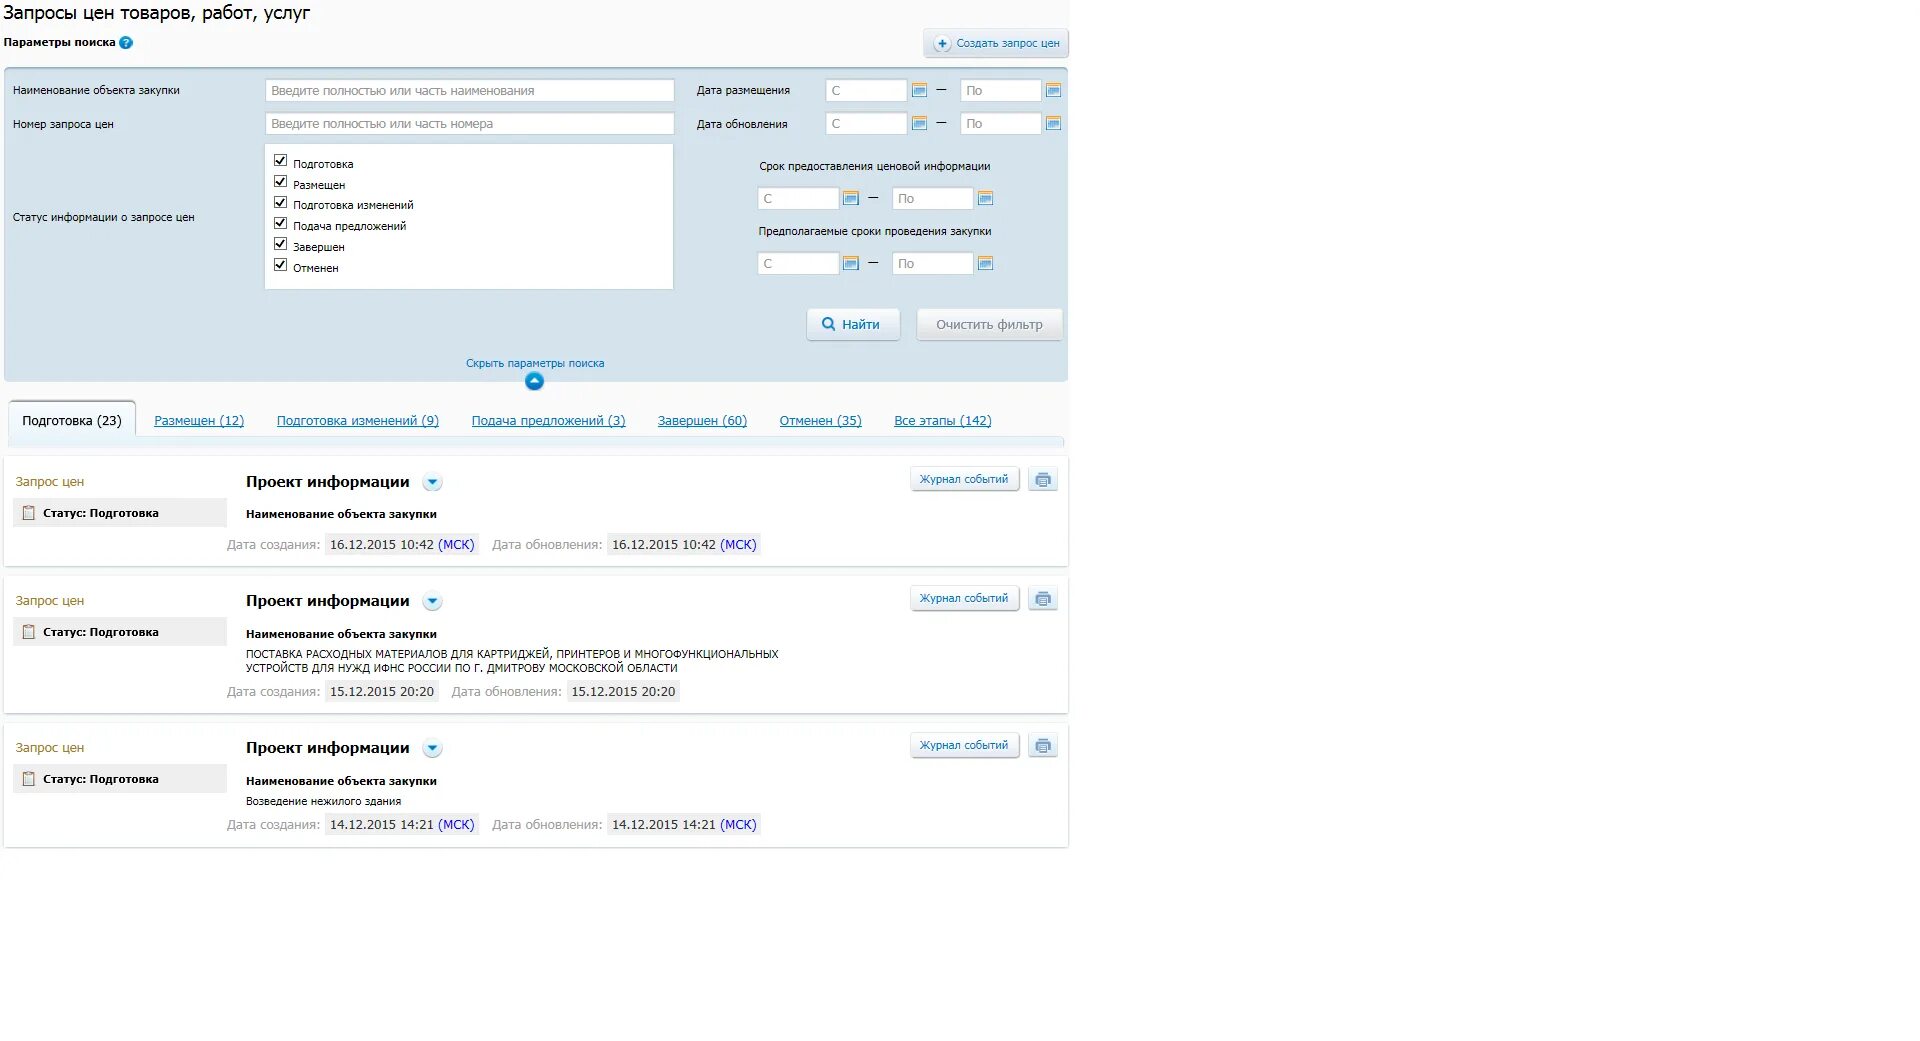The image size is (1920, 1041).
Task: Collapse search parameters with round arrow icon
Action: pyautogui.click(x=534, y=381)
